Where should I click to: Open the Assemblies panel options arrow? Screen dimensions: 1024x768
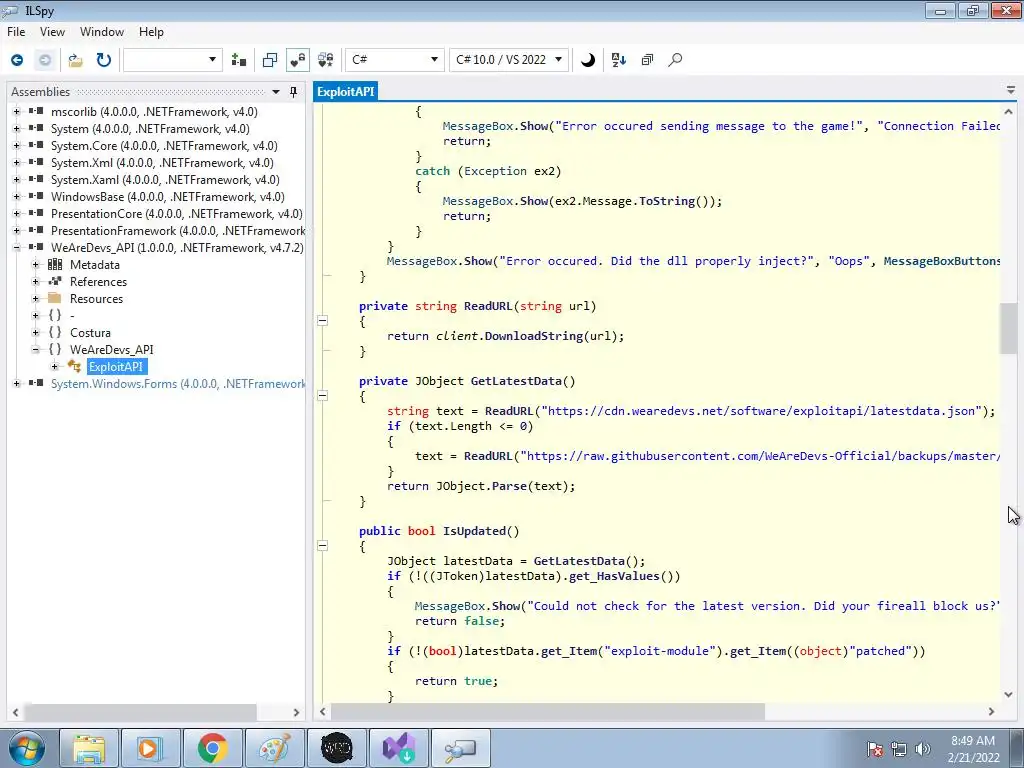pos(276,92)
